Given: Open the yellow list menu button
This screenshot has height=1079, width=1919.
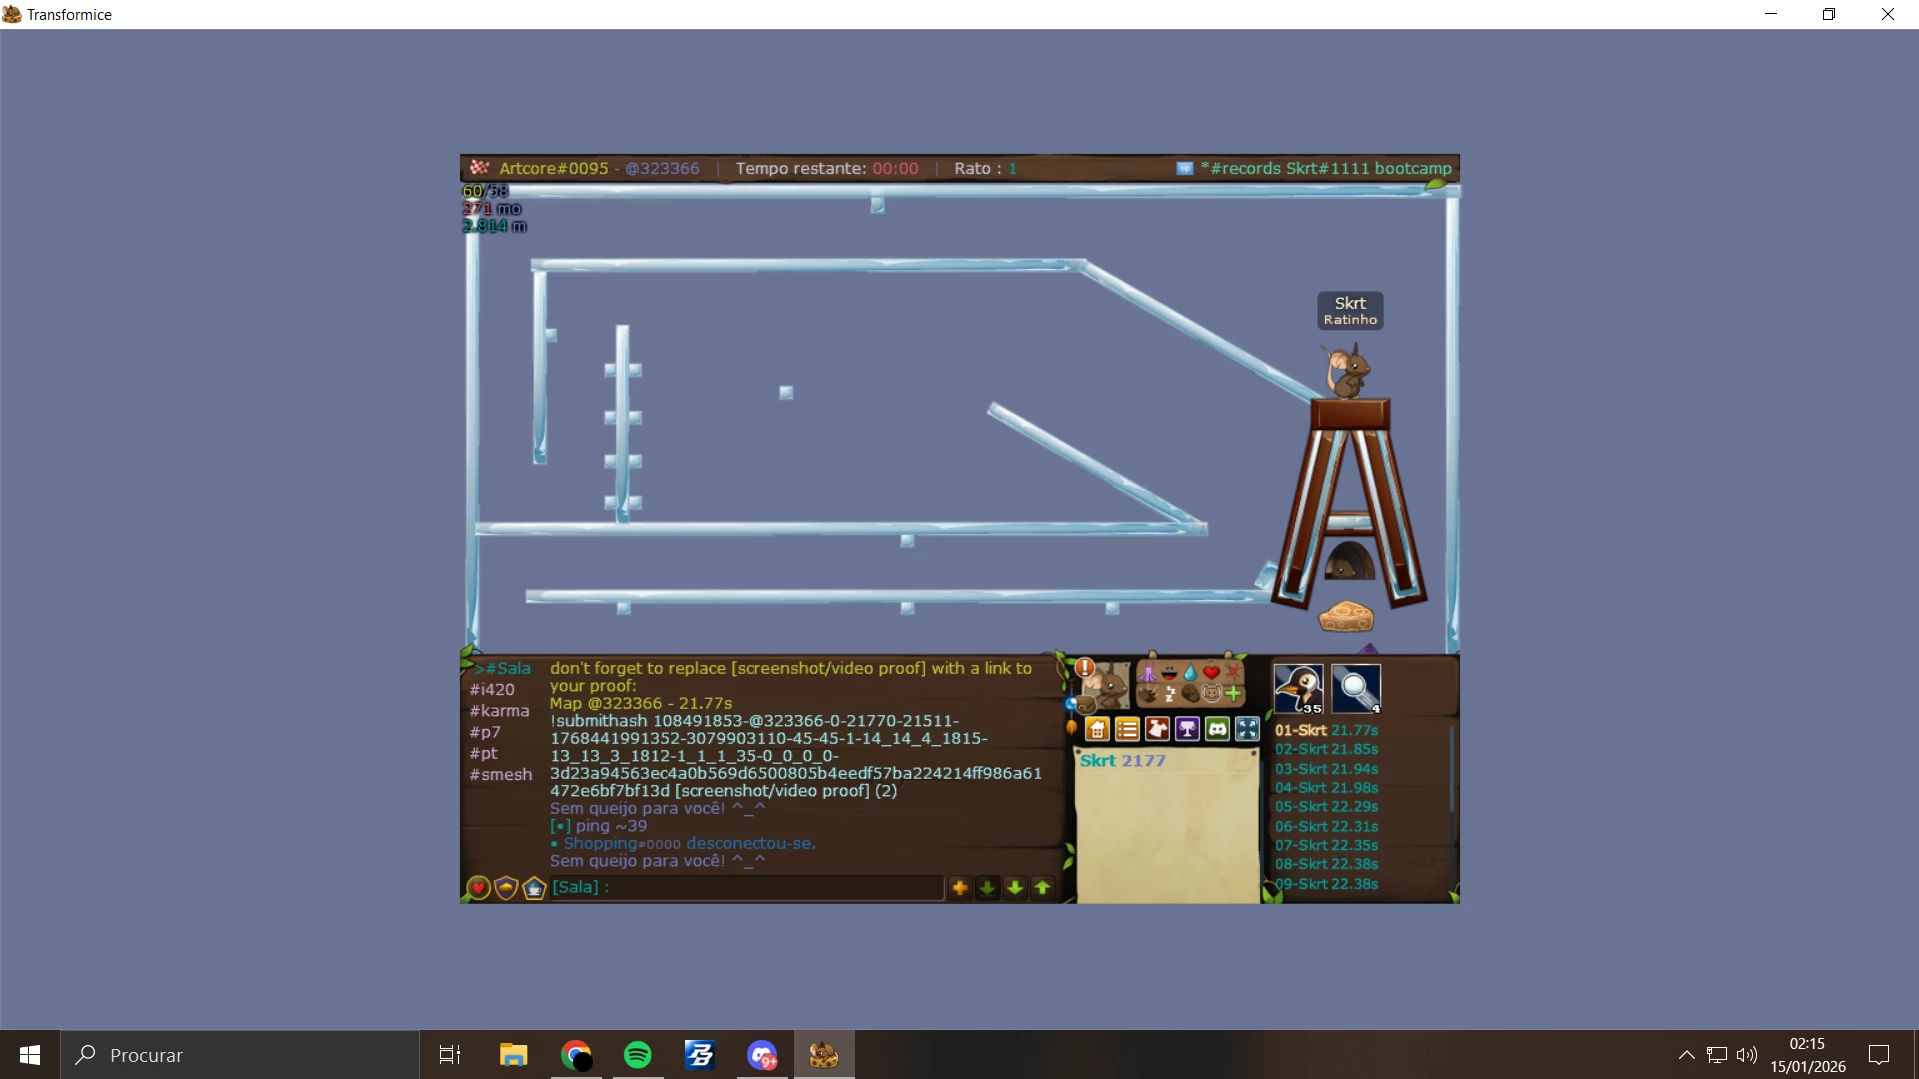Looking at the screenshot, I should (1127, 729).
